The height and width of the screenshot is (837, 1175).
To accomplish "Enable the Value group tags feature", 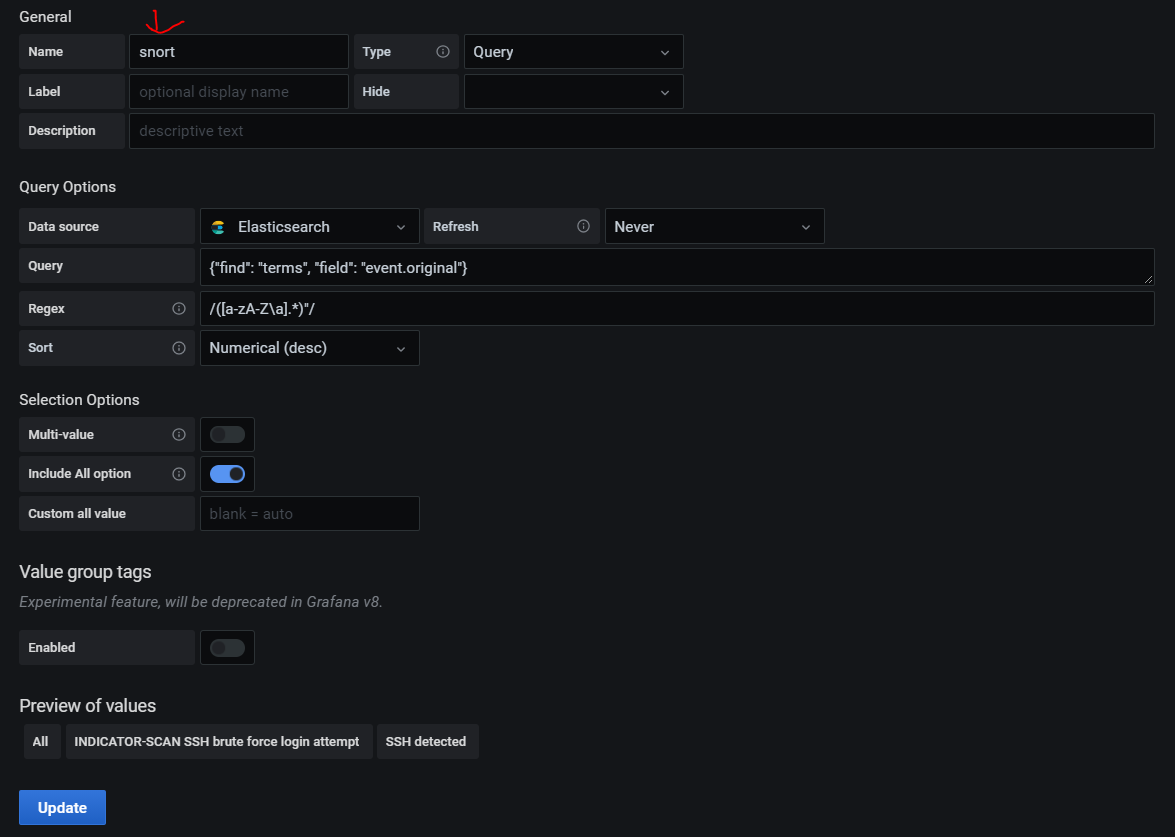I will pyautogui.click(x=227, y=647).
